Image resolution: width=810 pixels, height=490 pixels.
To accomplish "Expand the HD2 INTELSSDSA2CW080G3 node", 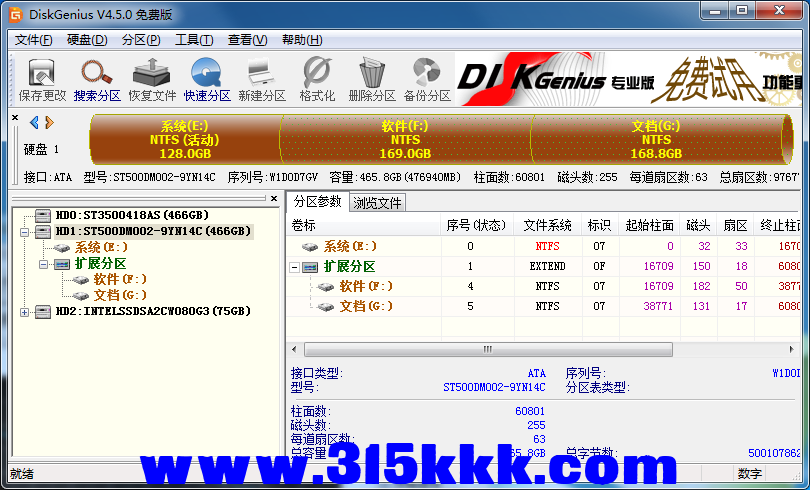I will point(24,312).
